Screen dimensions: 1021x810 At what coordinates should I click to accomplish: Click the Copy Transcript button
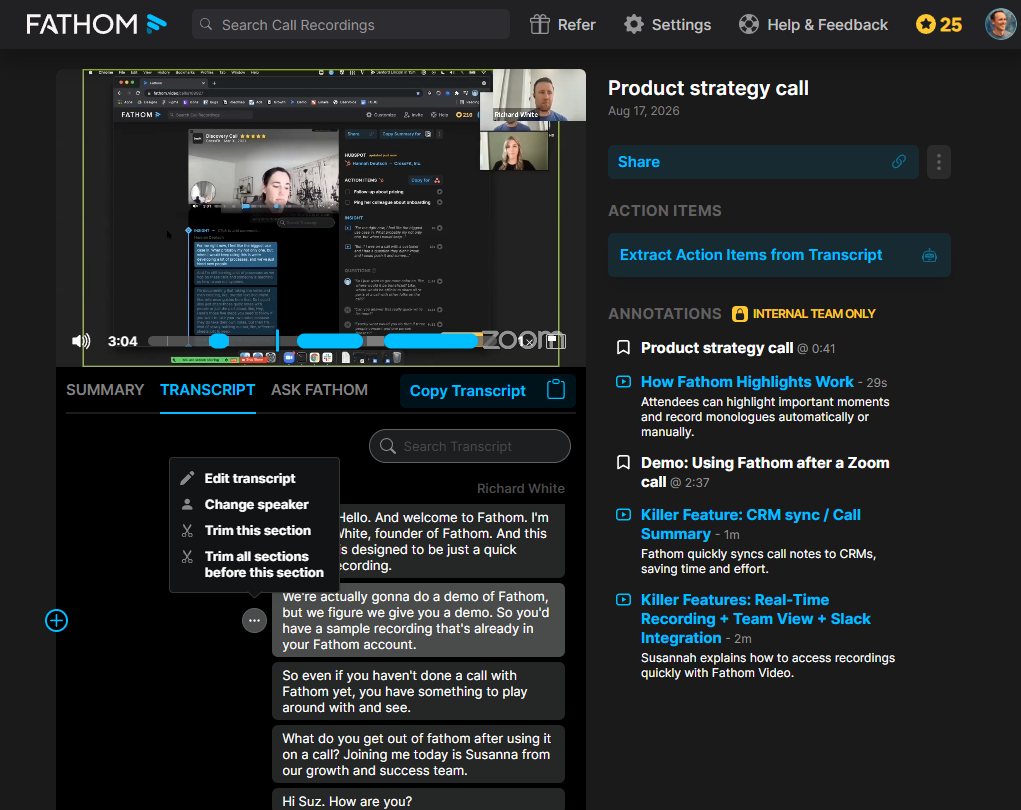[x=488, y=391]
